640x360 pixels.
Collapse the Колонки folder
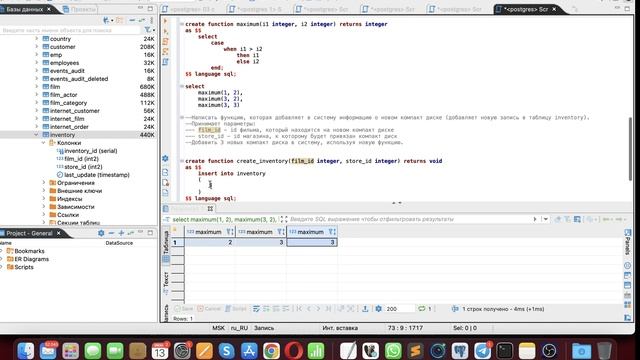pos(44,142)
